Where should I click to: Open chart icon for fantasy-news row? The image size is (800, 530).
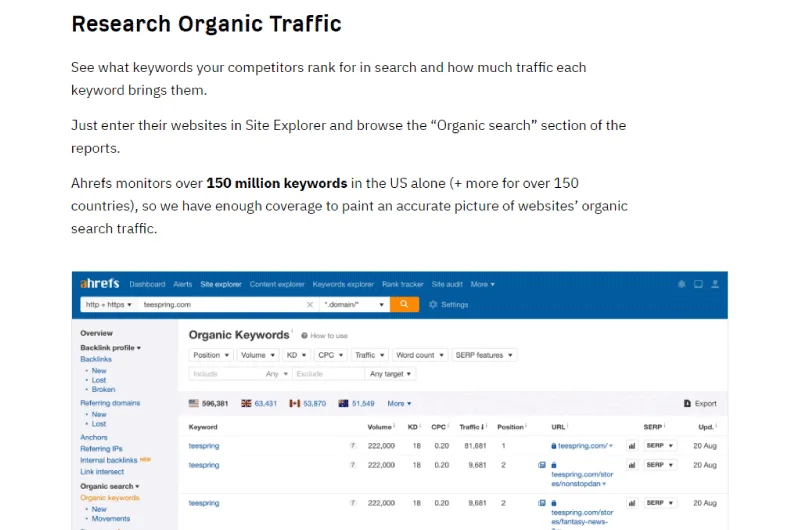click(x=632, y=503)
